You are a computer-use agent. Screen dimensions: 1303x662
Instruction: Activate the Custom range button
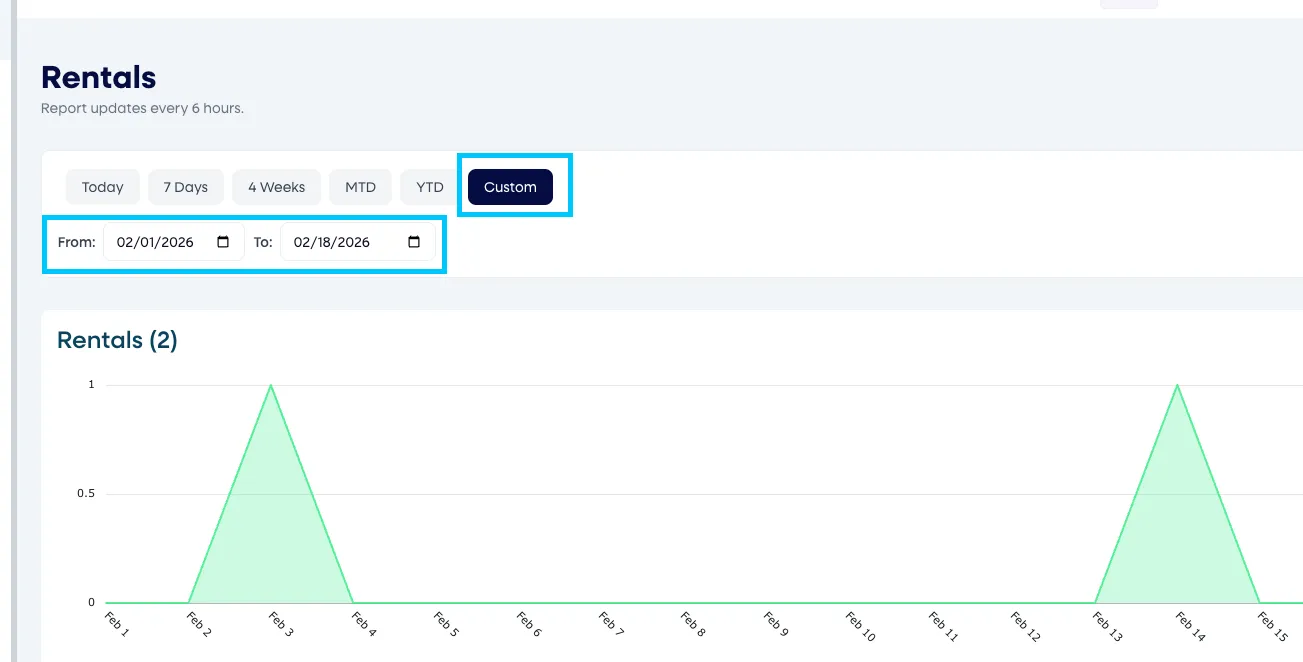[510, 187]
